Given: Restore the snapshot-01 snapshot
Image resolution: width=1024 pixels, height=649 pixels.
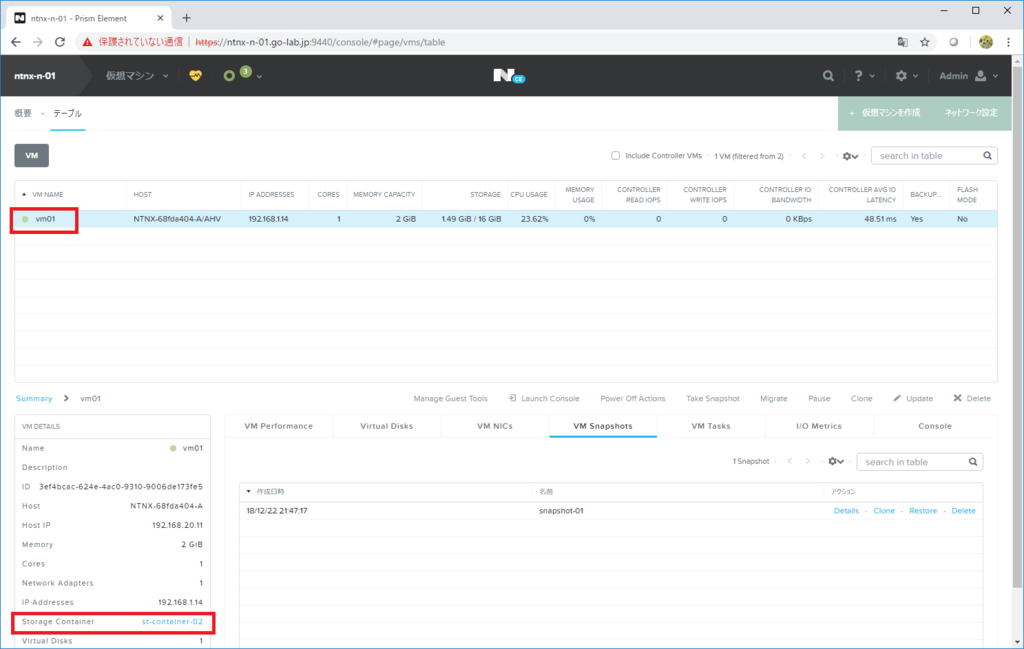Looking at the screenshot, I should 922,510.
